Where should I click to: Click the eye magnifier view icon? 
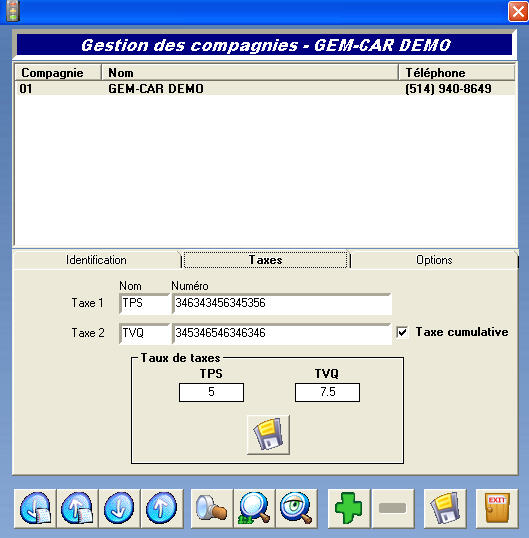click(296, 508)
